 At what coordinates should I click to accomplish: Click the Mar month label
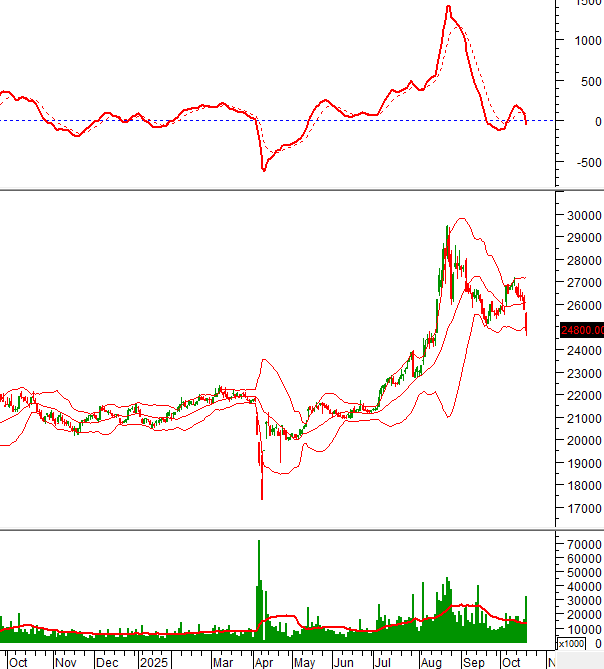point(222,662)
